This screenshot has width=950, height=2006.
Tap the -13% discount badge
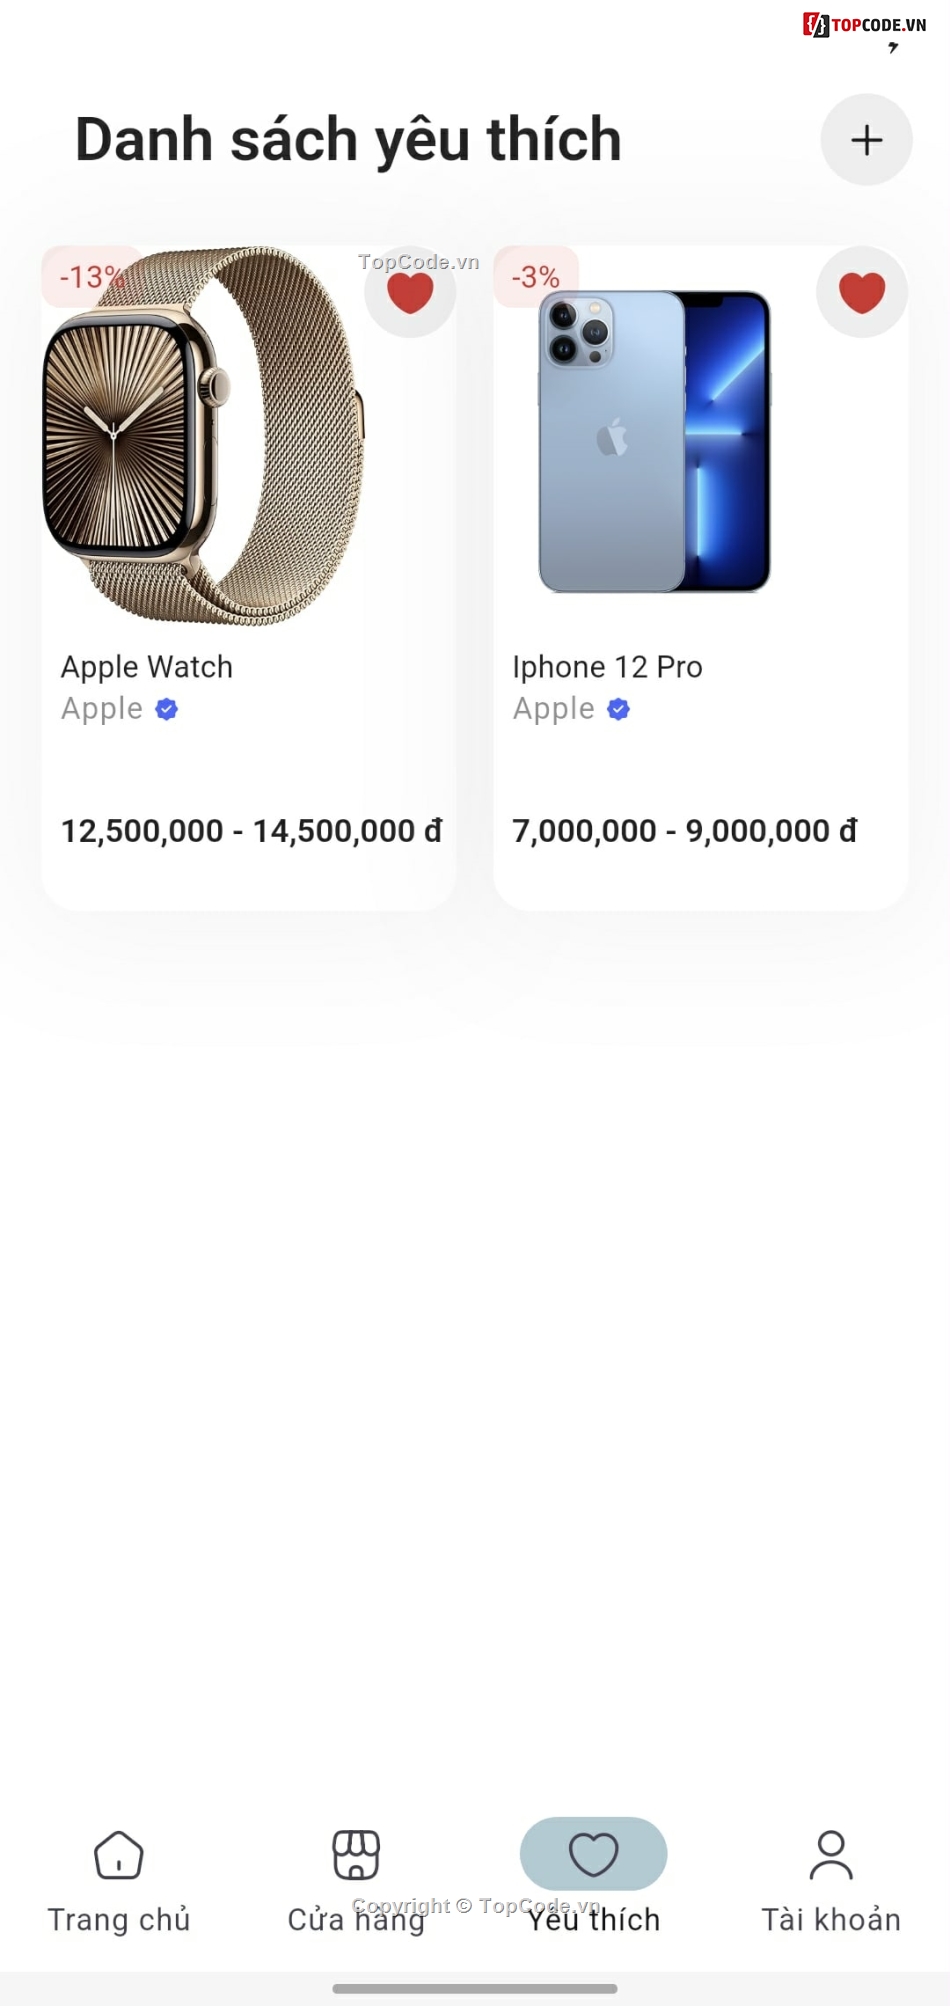pyautogui.click(x=92, y=276)
